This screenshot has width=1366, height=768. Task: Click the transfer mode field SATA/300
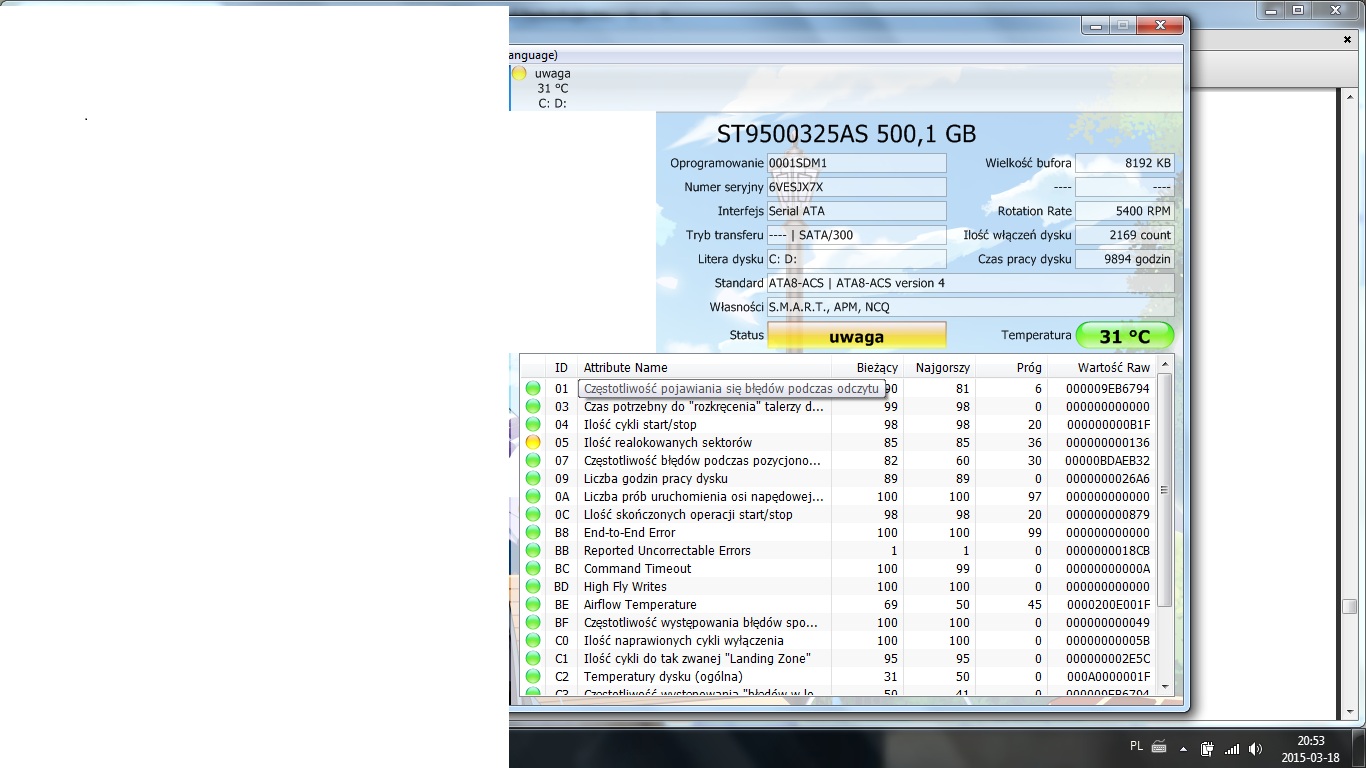click(x=856, y=235)
